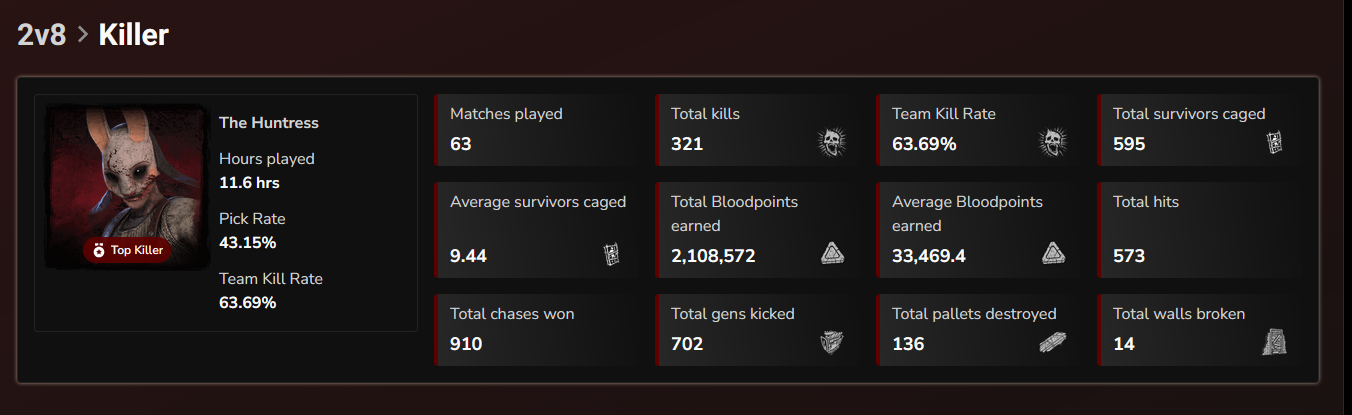Click the pallet icon in Total pallets destroyed
This screenshot has height=415, width=1352.
[1052, 342]
